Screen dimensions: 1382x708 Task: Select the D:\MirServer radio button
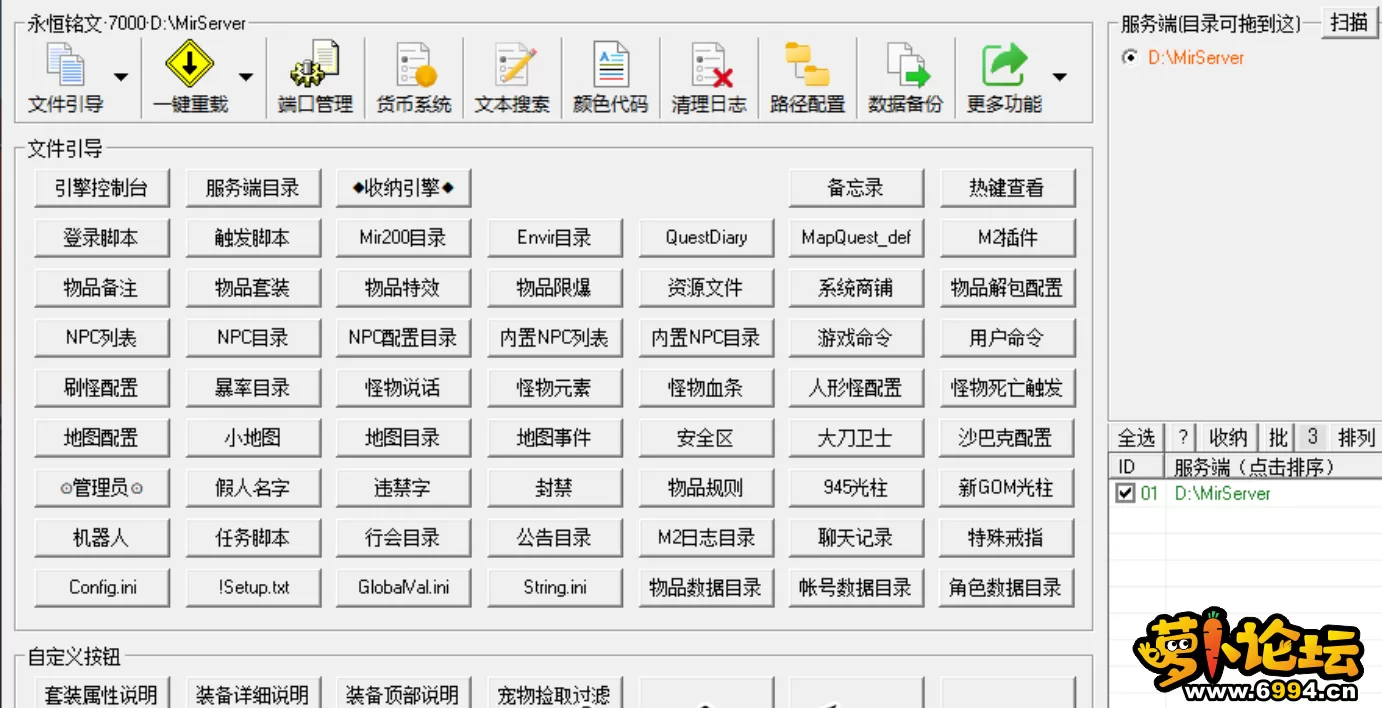point(1130,57)
